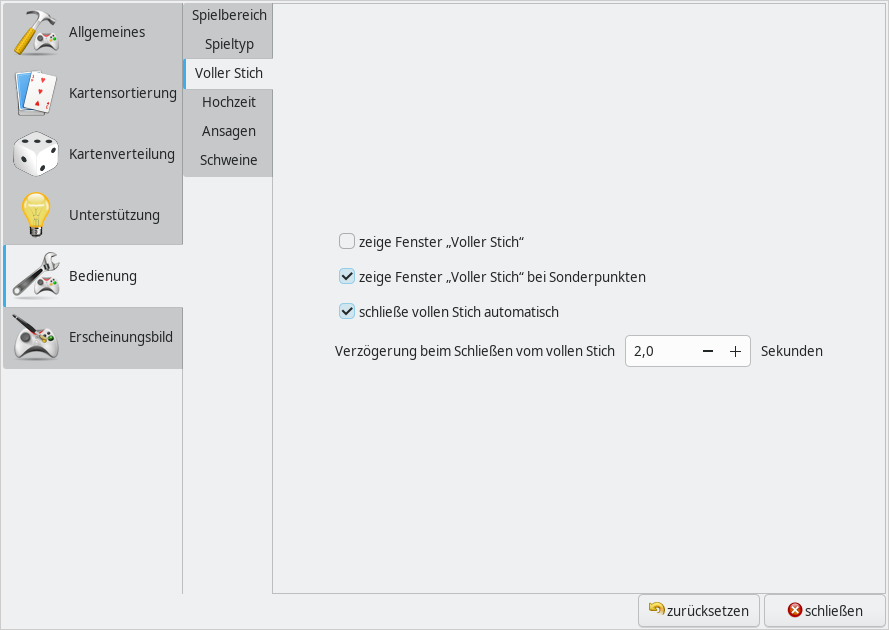Select the Hochzeit tab
This screenshot has height=630, width=889.
point(229,102)
